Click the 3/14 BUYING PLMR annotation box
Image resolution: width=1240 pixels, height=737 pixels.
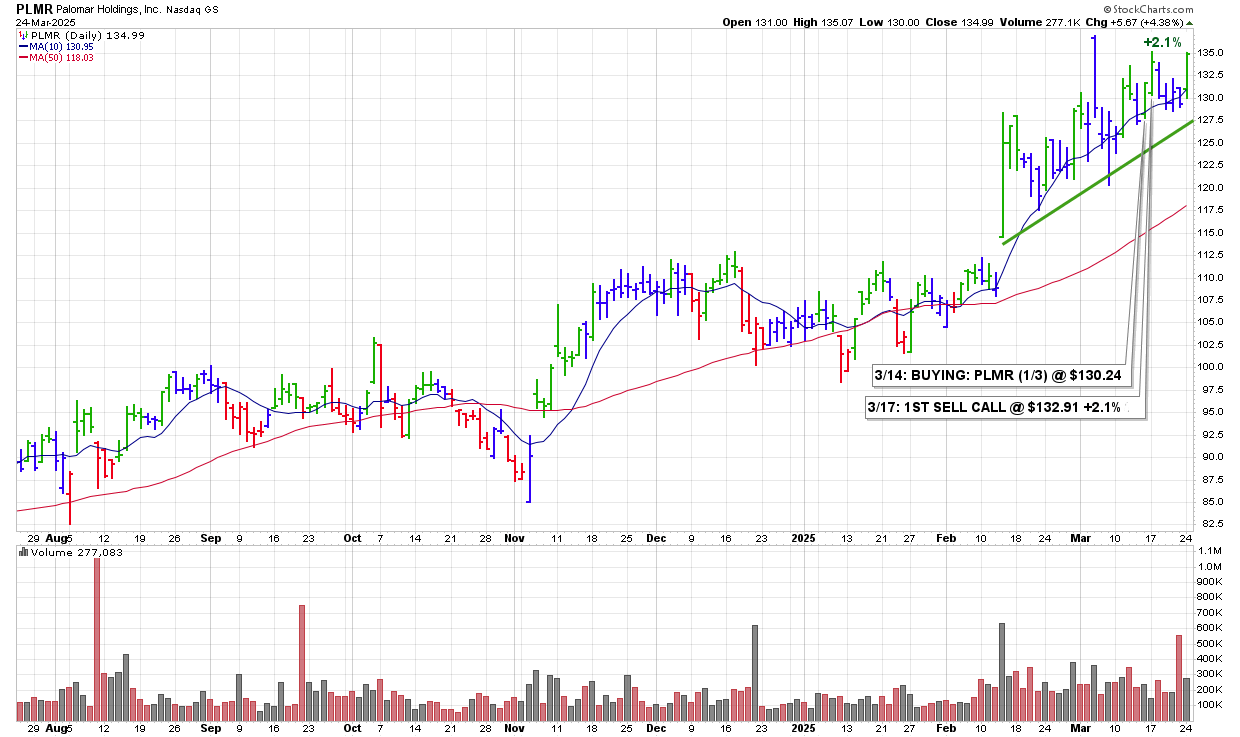pyautogui.click(x=1000, y=375)
